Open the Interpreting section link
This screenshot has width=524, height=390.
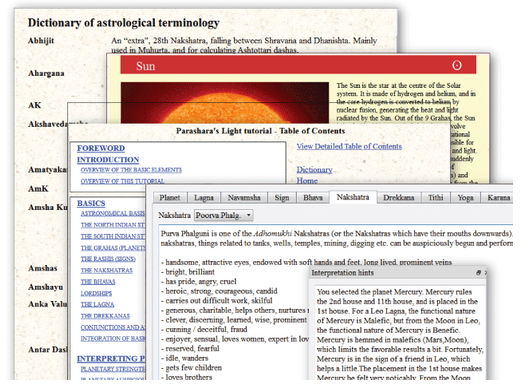[x=111, y=359]
